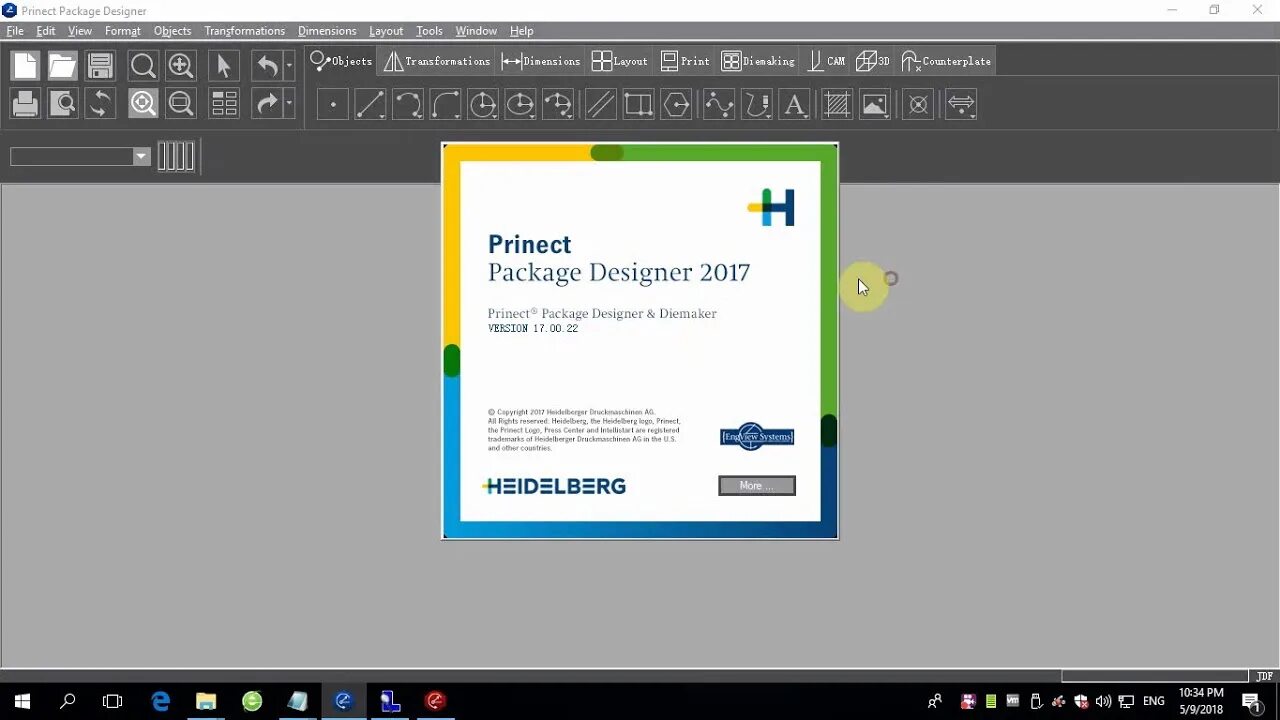Select the arrow selection tool
Screen dimensions: 1280x720
(224, 65)
